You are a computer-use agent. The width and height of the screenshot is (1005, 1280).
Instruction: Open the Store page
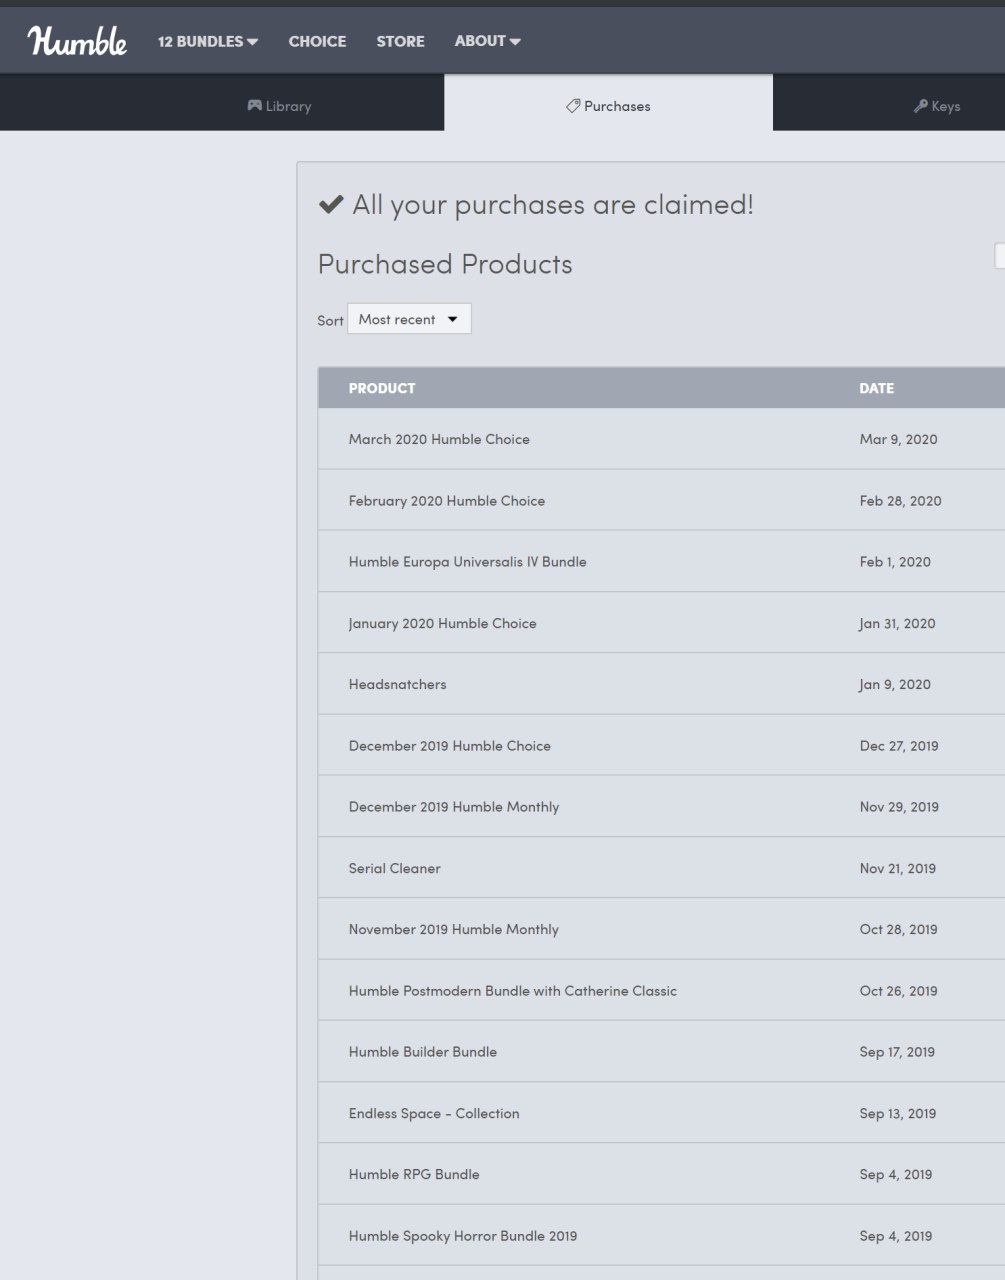click(x=400, y=41)
